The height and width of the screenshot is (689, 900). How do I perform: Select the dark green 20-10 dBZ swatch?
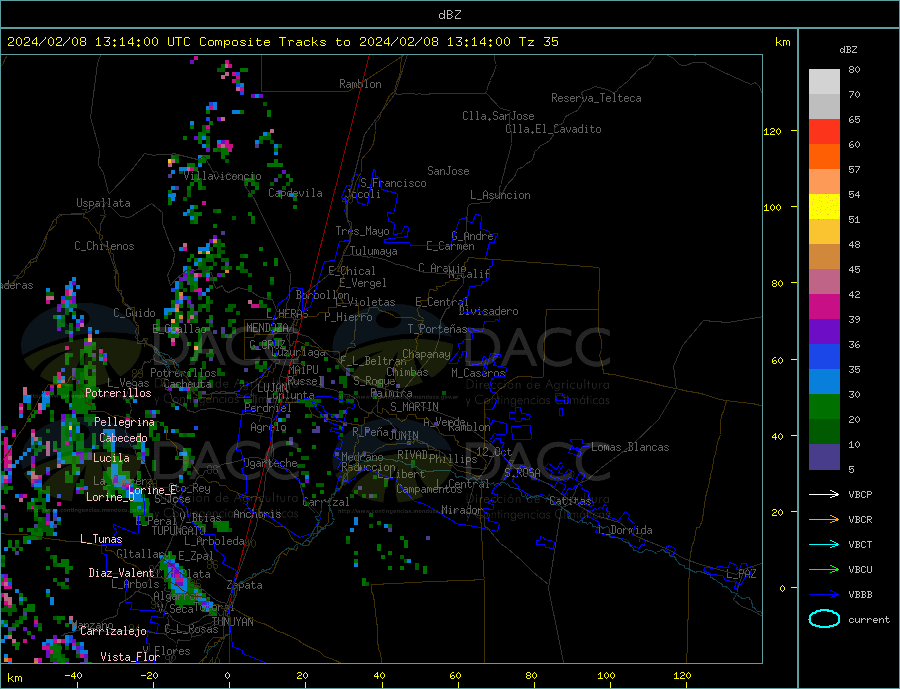(x=824, y=432)
